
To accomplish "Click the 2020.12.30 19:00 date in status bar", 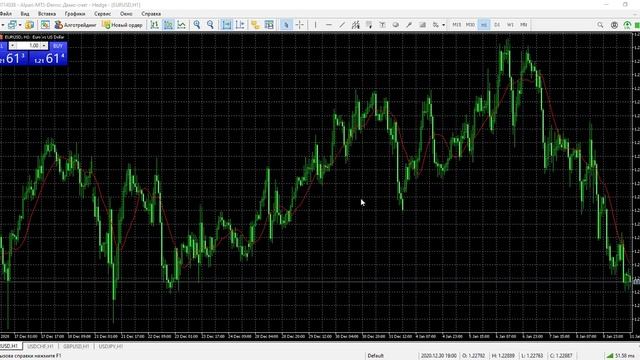I will coord(438,356).
